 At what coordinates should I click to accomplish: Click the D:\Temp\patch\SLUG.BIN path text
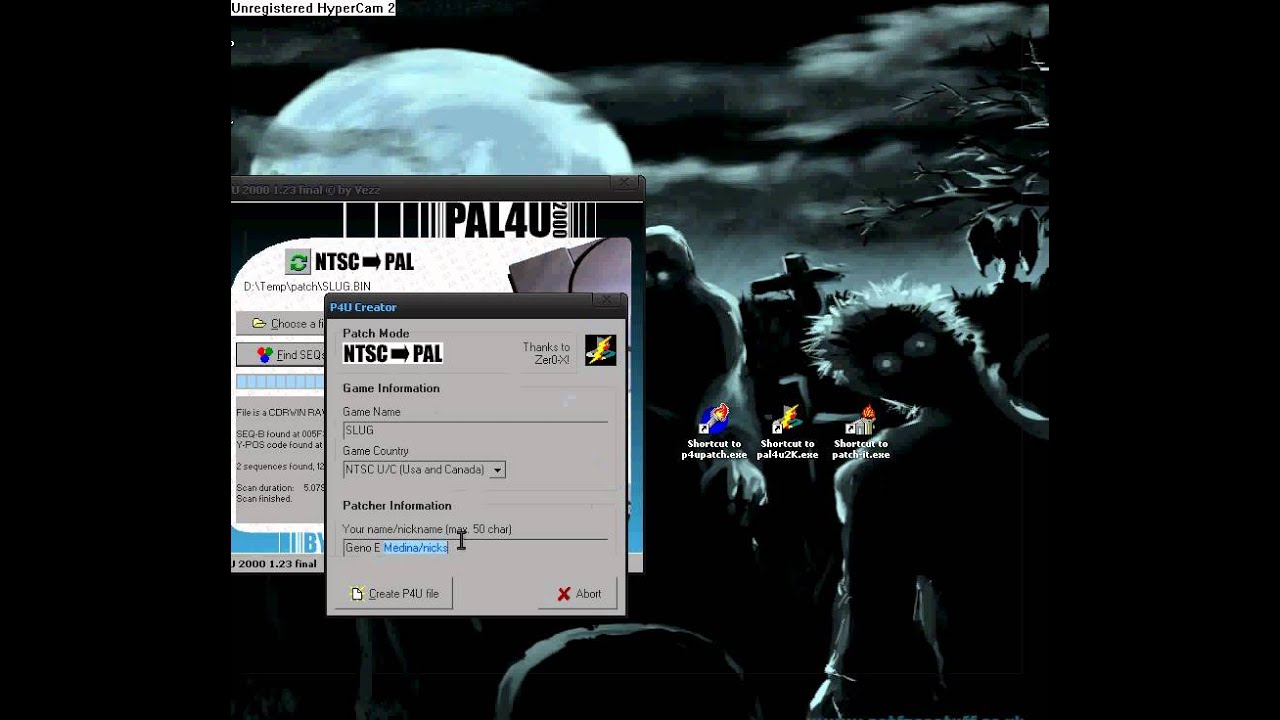[307, 287]
